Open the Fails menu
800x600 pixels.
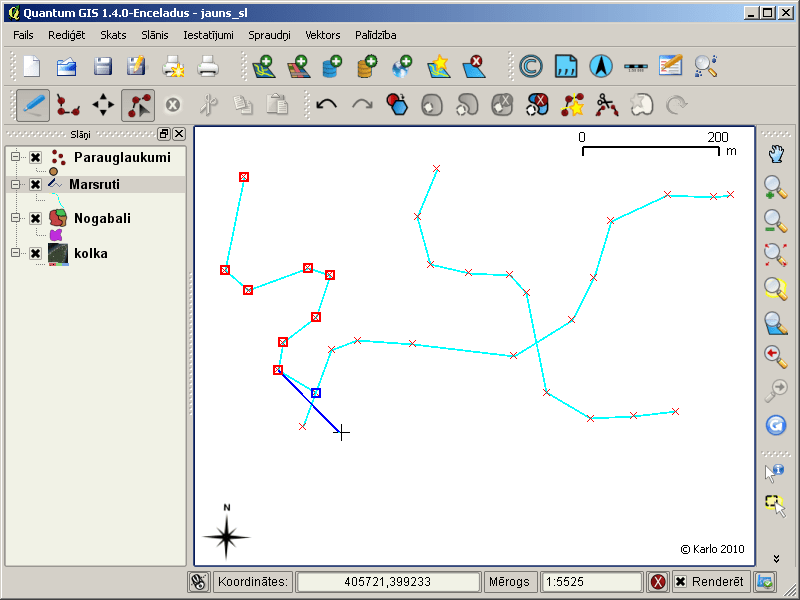point(23,35)
